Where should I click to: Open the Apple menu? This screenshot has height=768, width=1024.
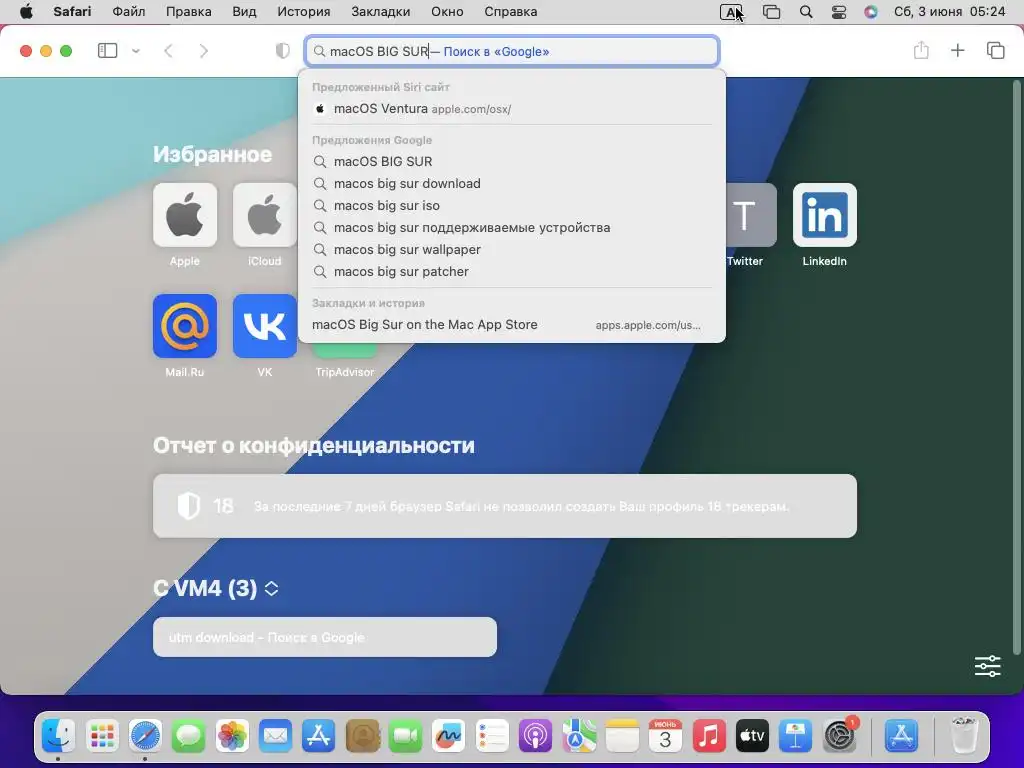(26, 12)
